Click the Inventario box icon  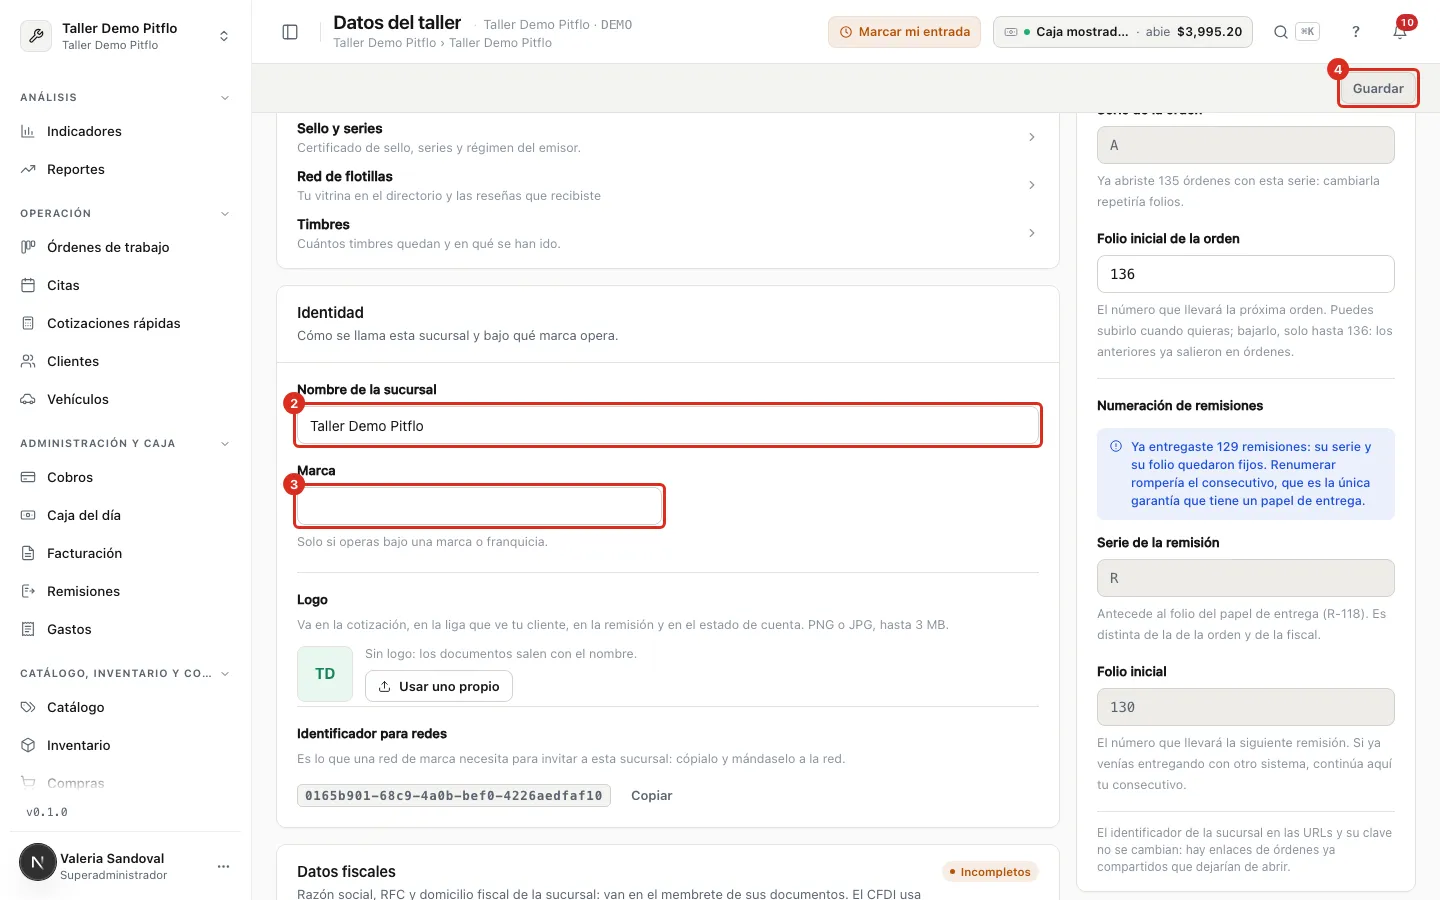[x=28, y=745]
